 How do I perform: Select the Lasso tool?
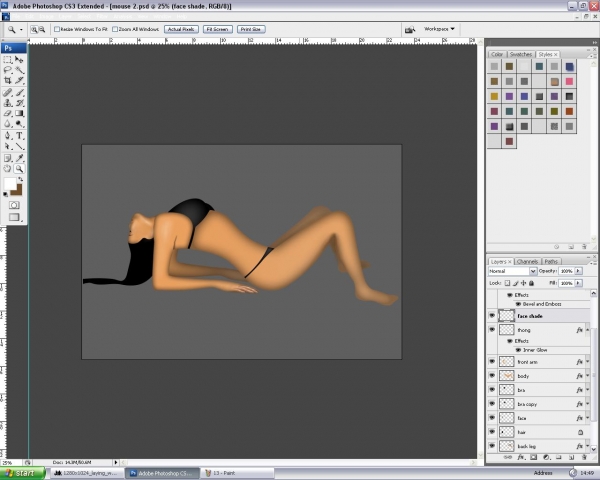tap(7, 70)
